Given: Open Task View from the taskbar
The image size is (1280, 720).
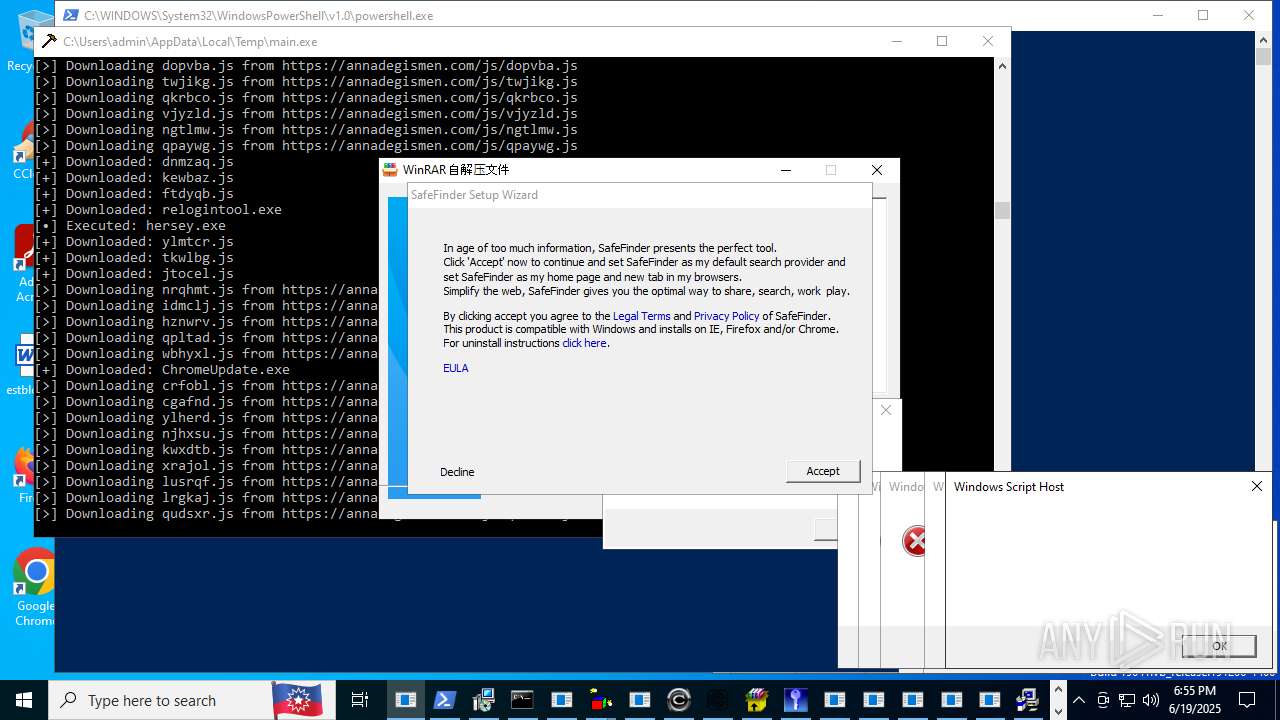Looking at the screenshot, I should click(360, 700).
